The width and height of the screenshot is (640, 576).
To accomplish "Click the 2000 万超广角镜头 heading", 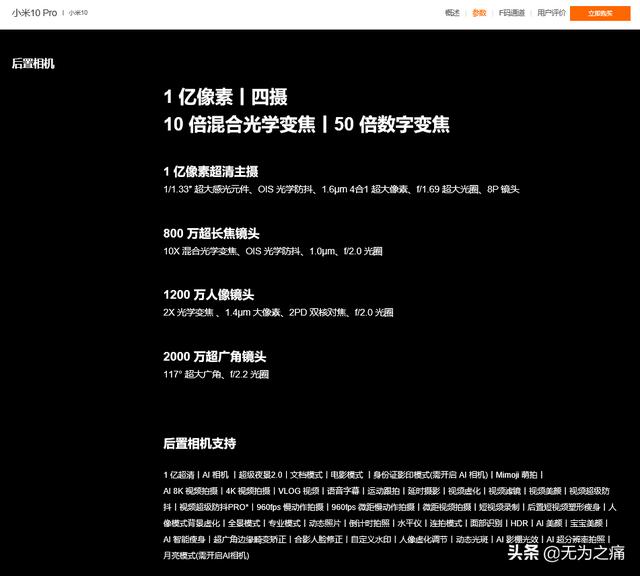I will tap(214, 357).
